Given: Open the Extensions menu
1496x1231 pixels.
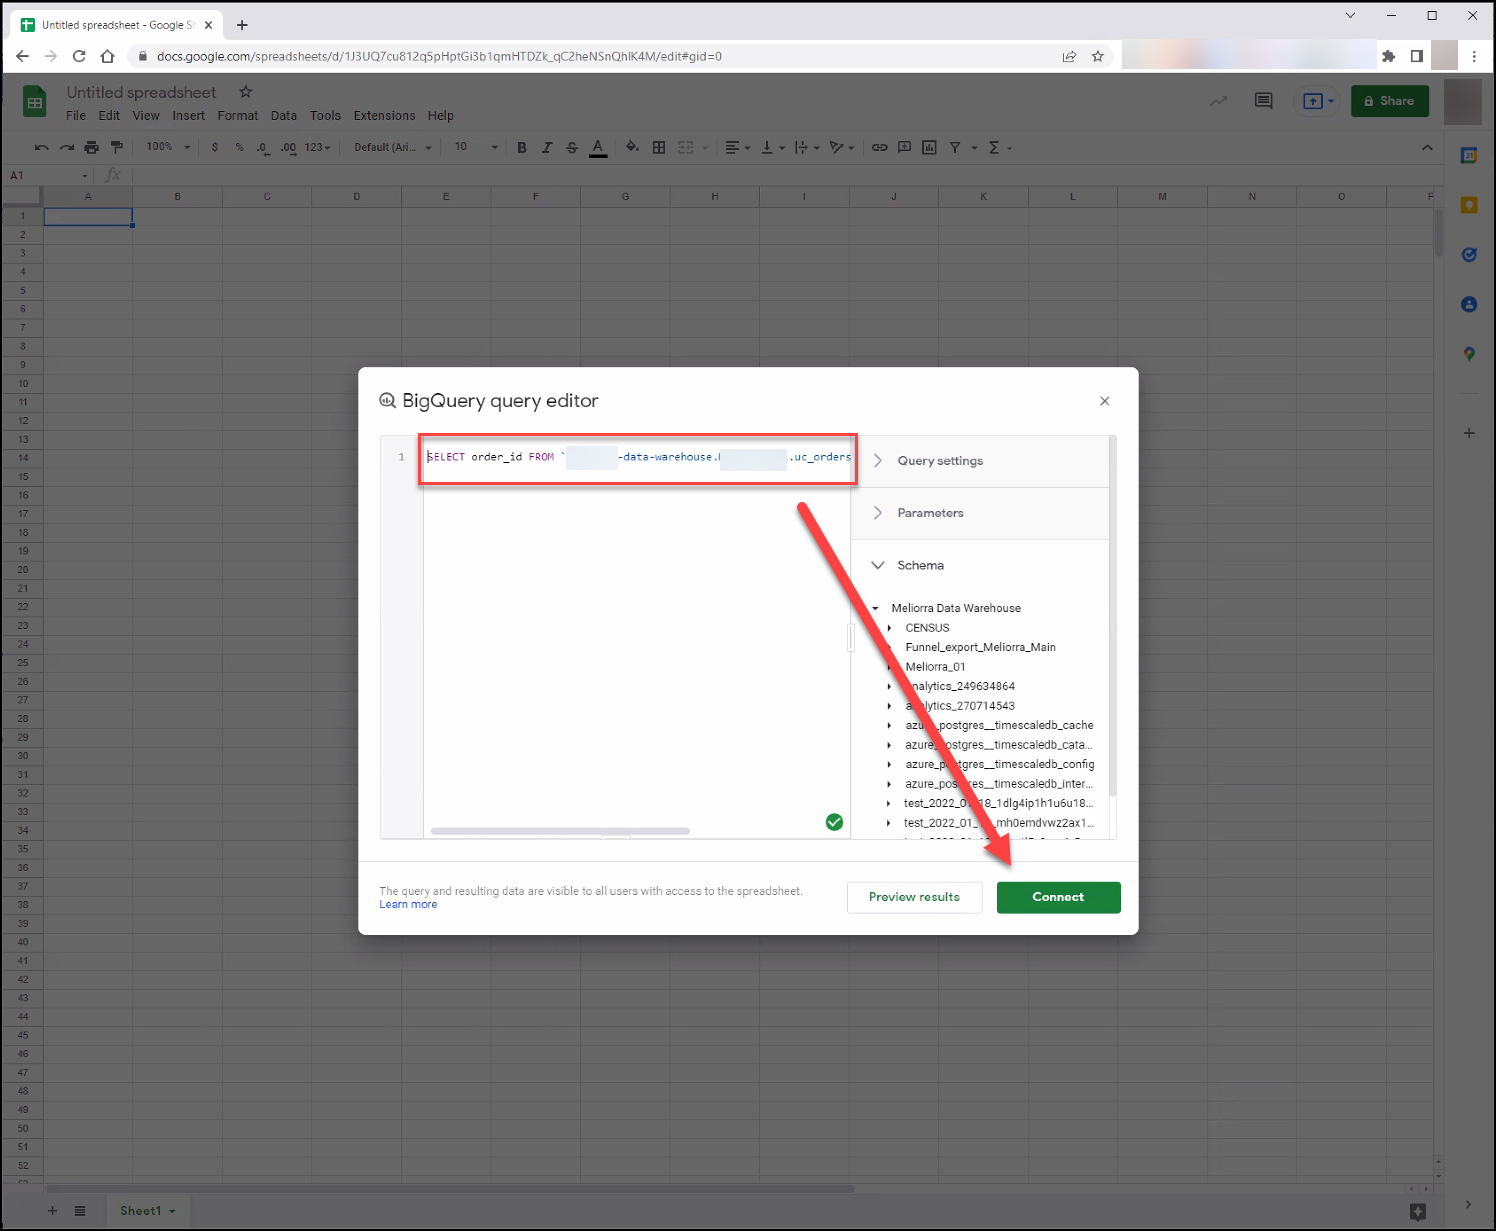Looking at the screenshot, I should (384, 116).
